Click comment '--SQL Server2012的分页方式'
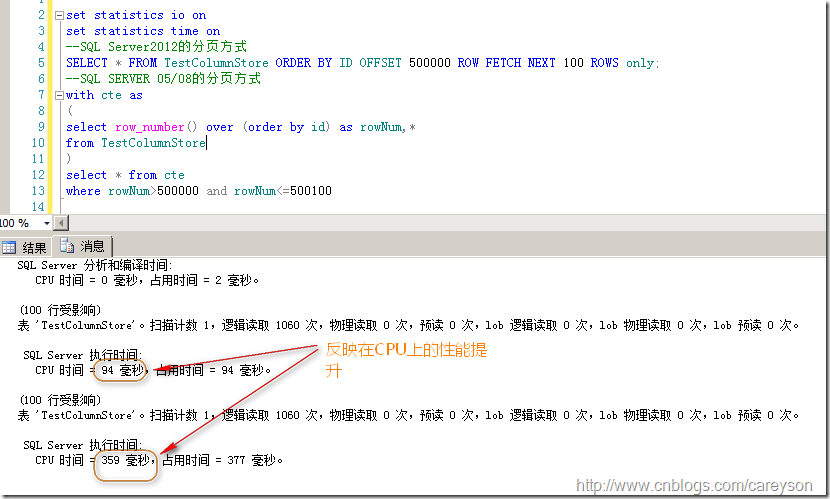Screen dimensions: 830x499 pyautogui.click(x=156, y=47)
